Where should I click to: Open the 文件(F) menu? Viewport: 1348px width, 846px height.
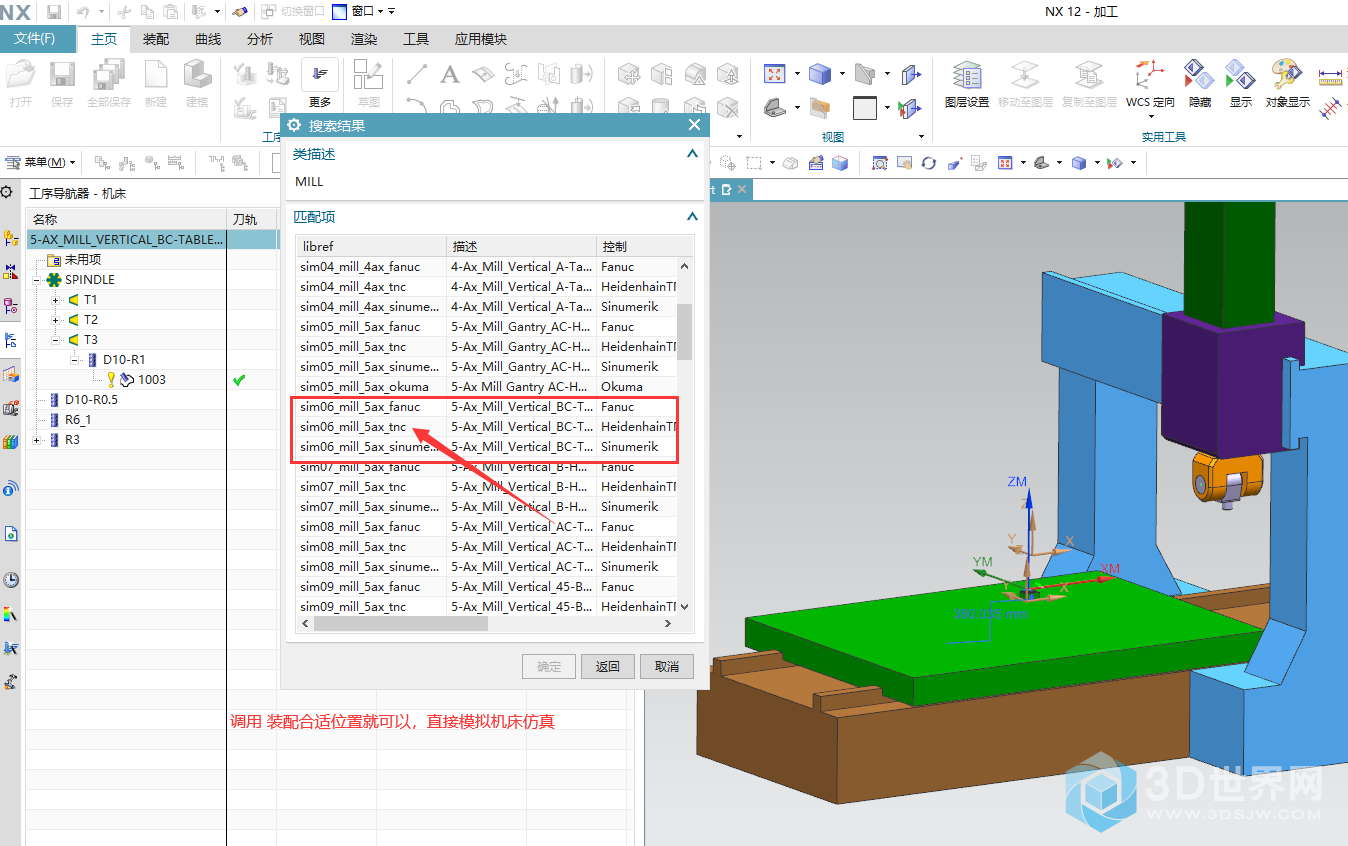point(40,39)
